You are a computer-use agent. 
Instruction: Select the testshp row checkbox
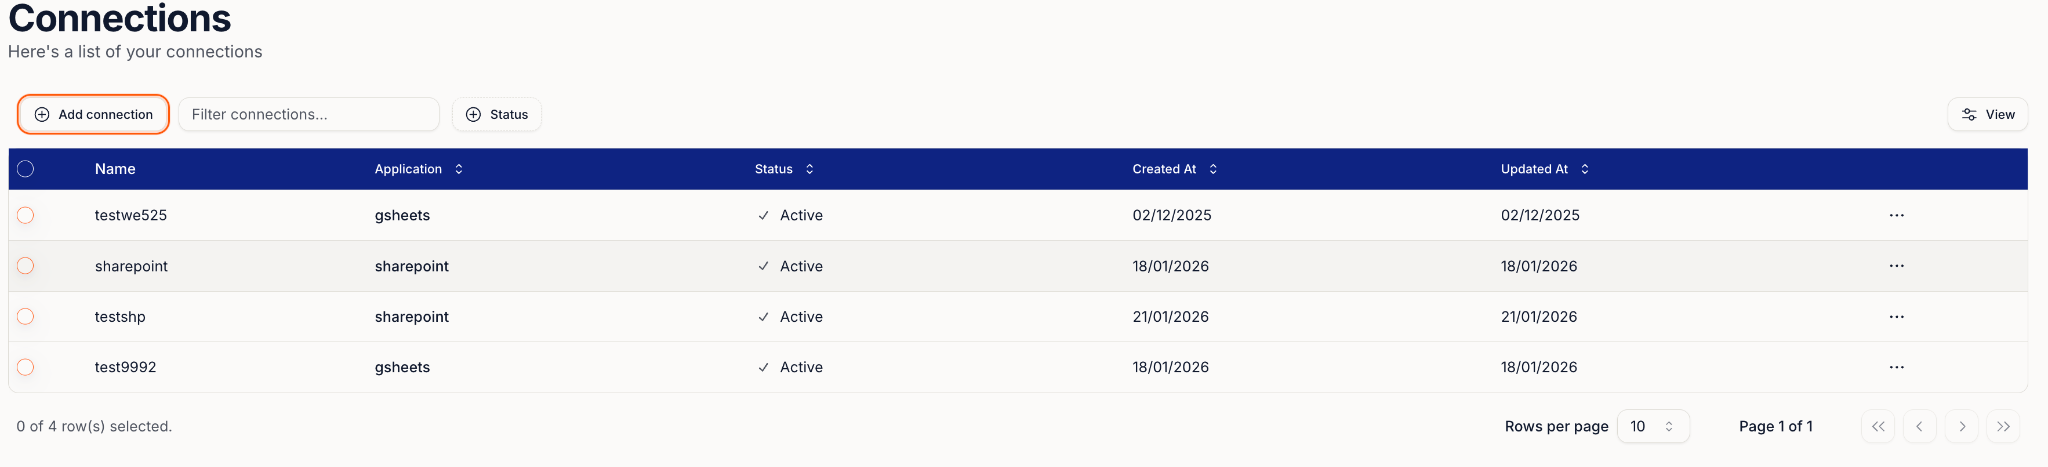pos(26,316)
